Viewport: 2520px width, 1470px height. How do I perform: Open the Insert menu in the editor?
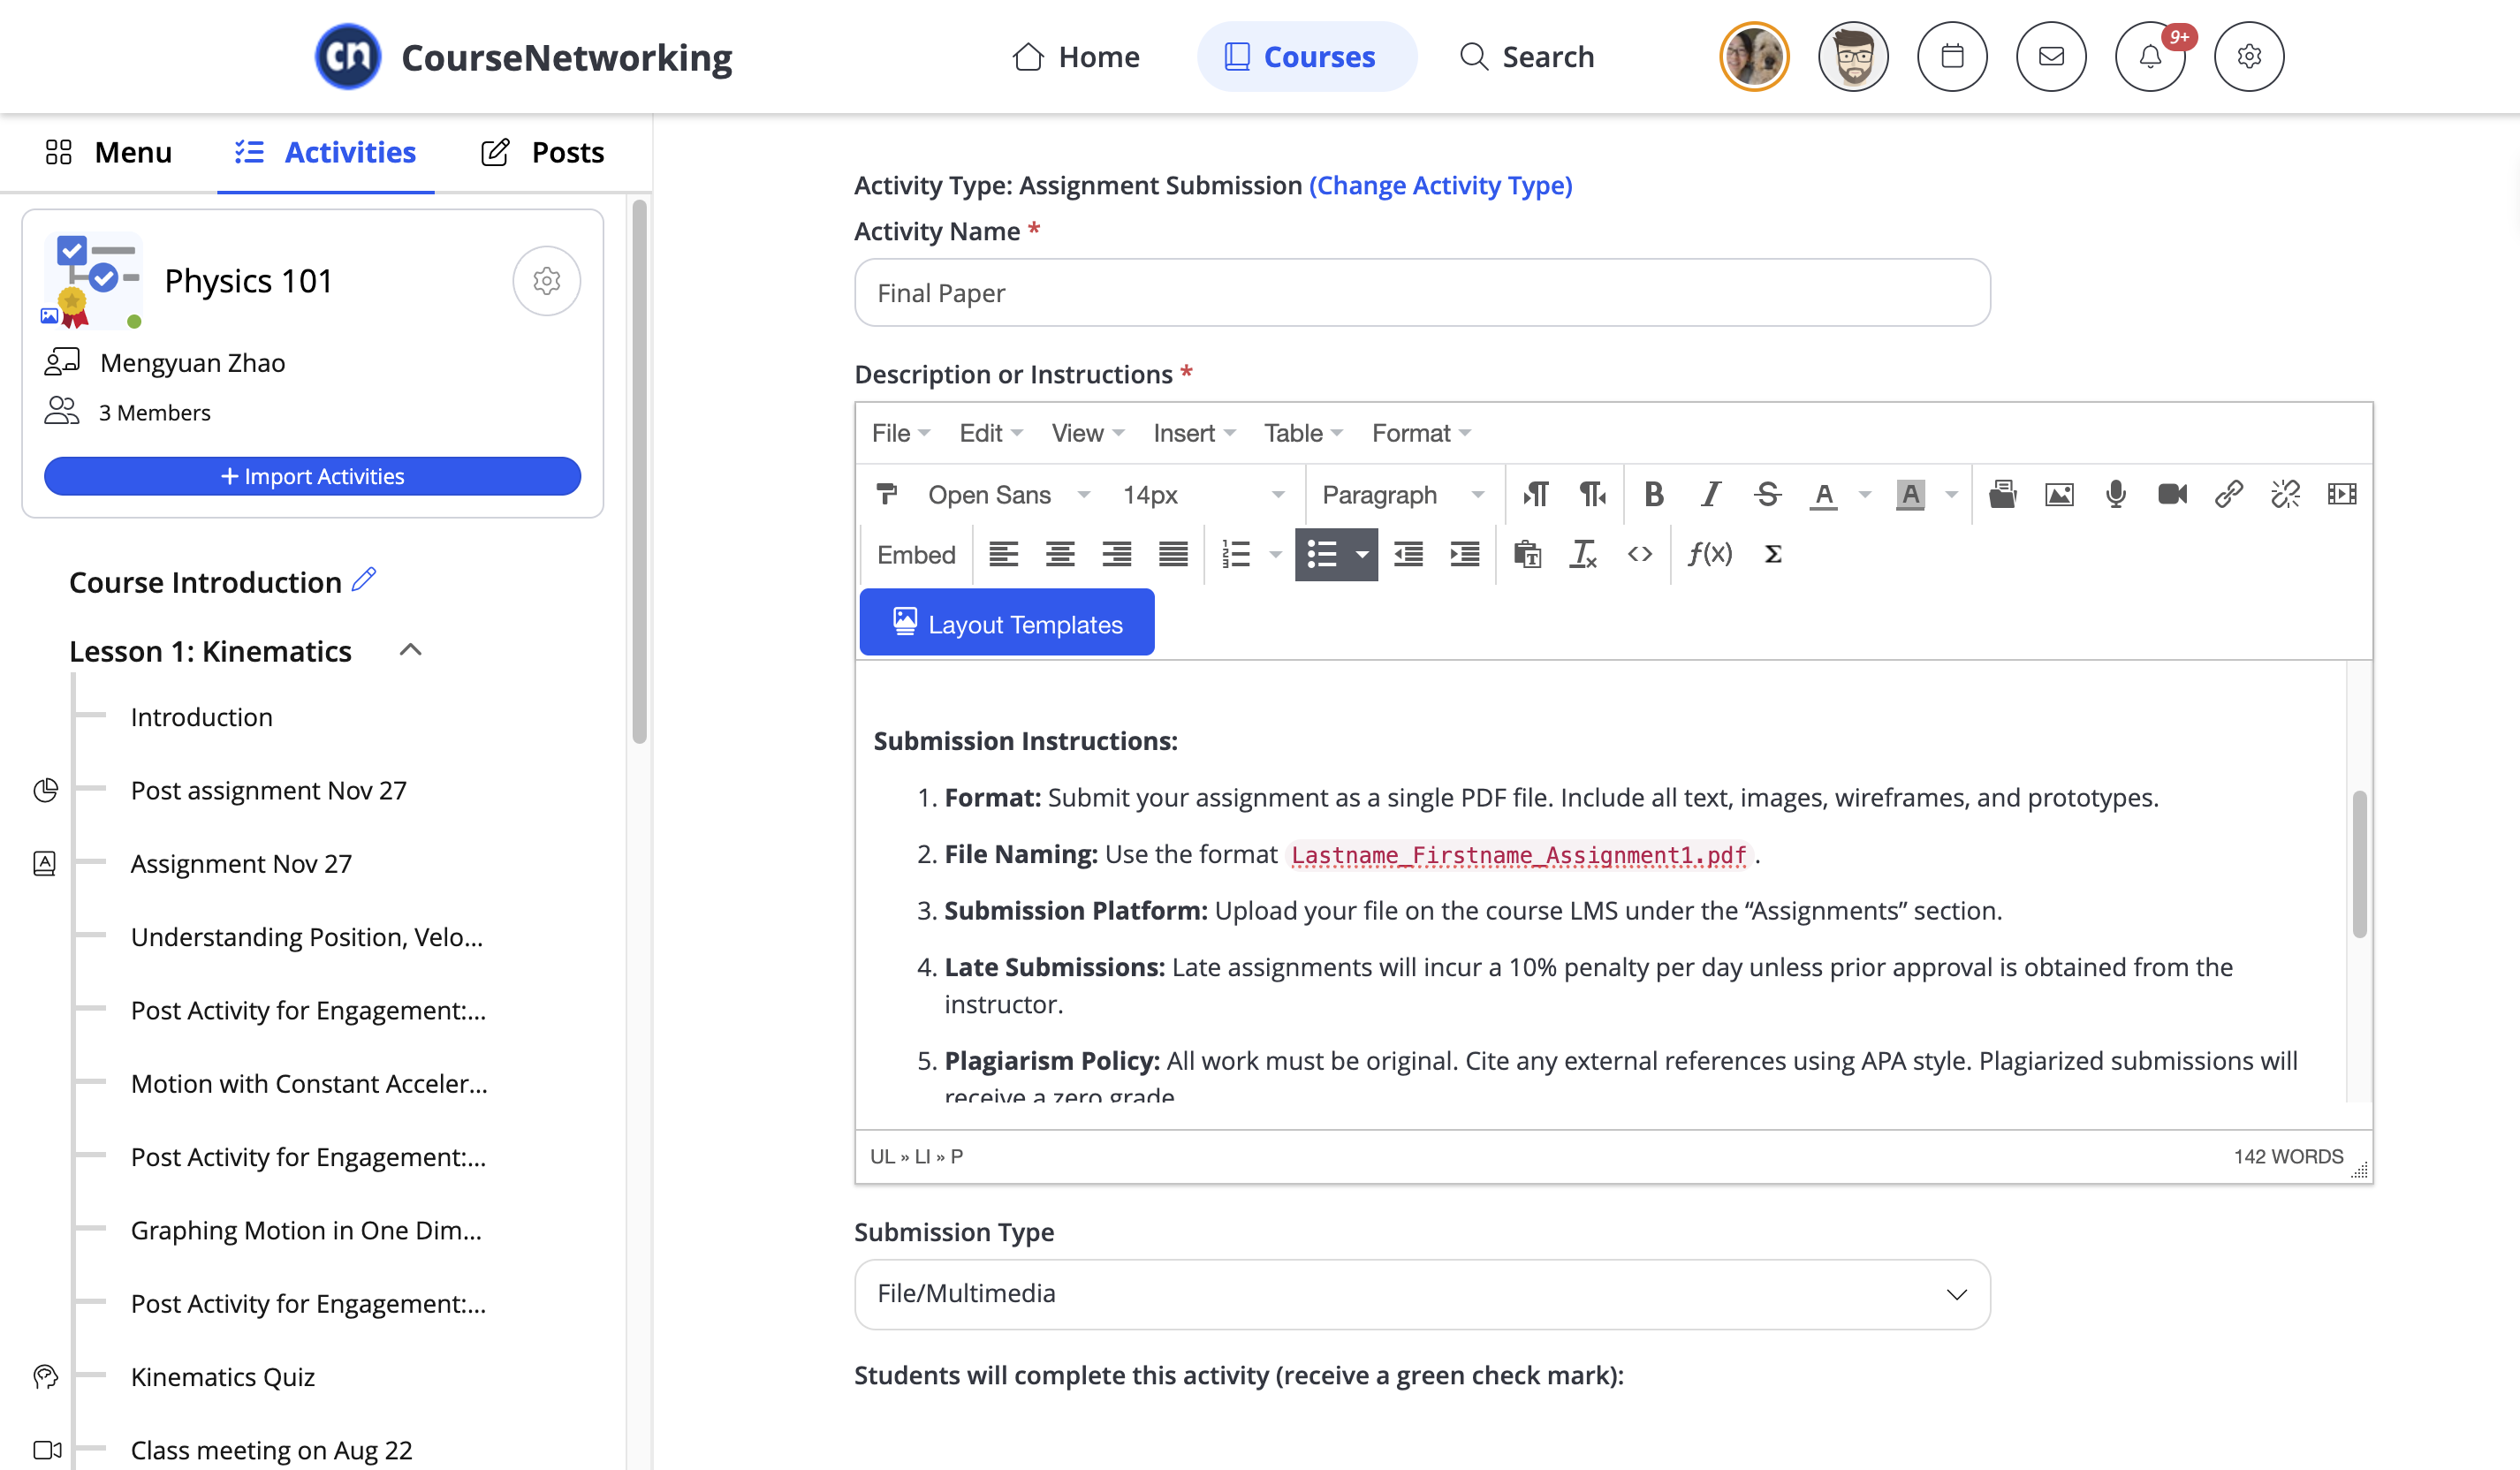click(x=1194, y=433)
